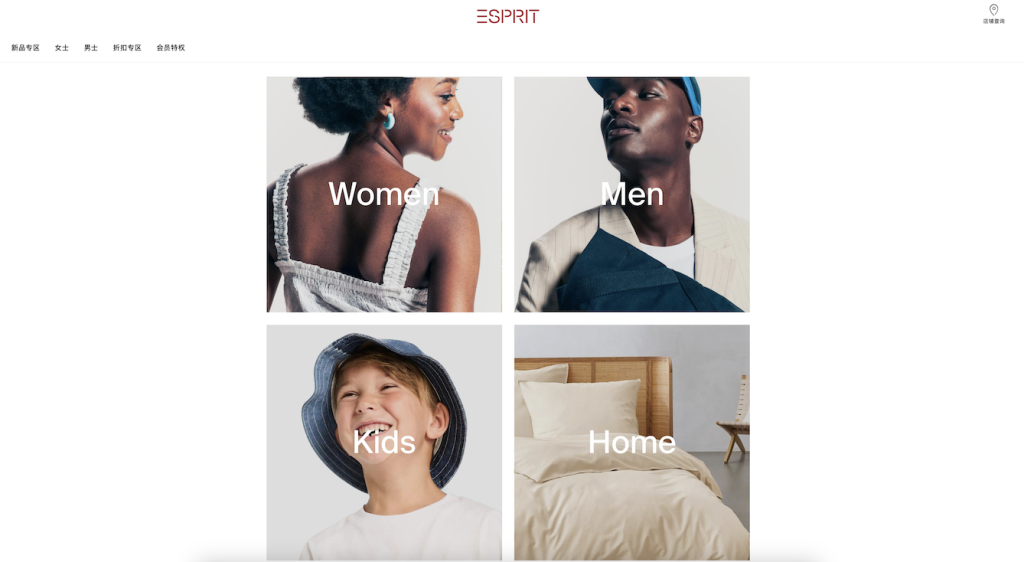Open the 新品专区 new arrivals menu
1024x562 pixels.
pos(25,48)
